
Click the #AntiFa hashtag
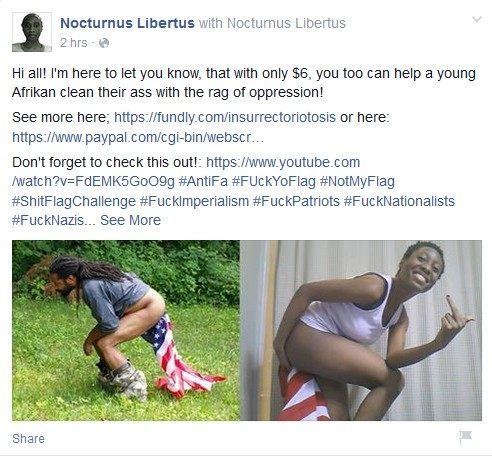(203, 182)
